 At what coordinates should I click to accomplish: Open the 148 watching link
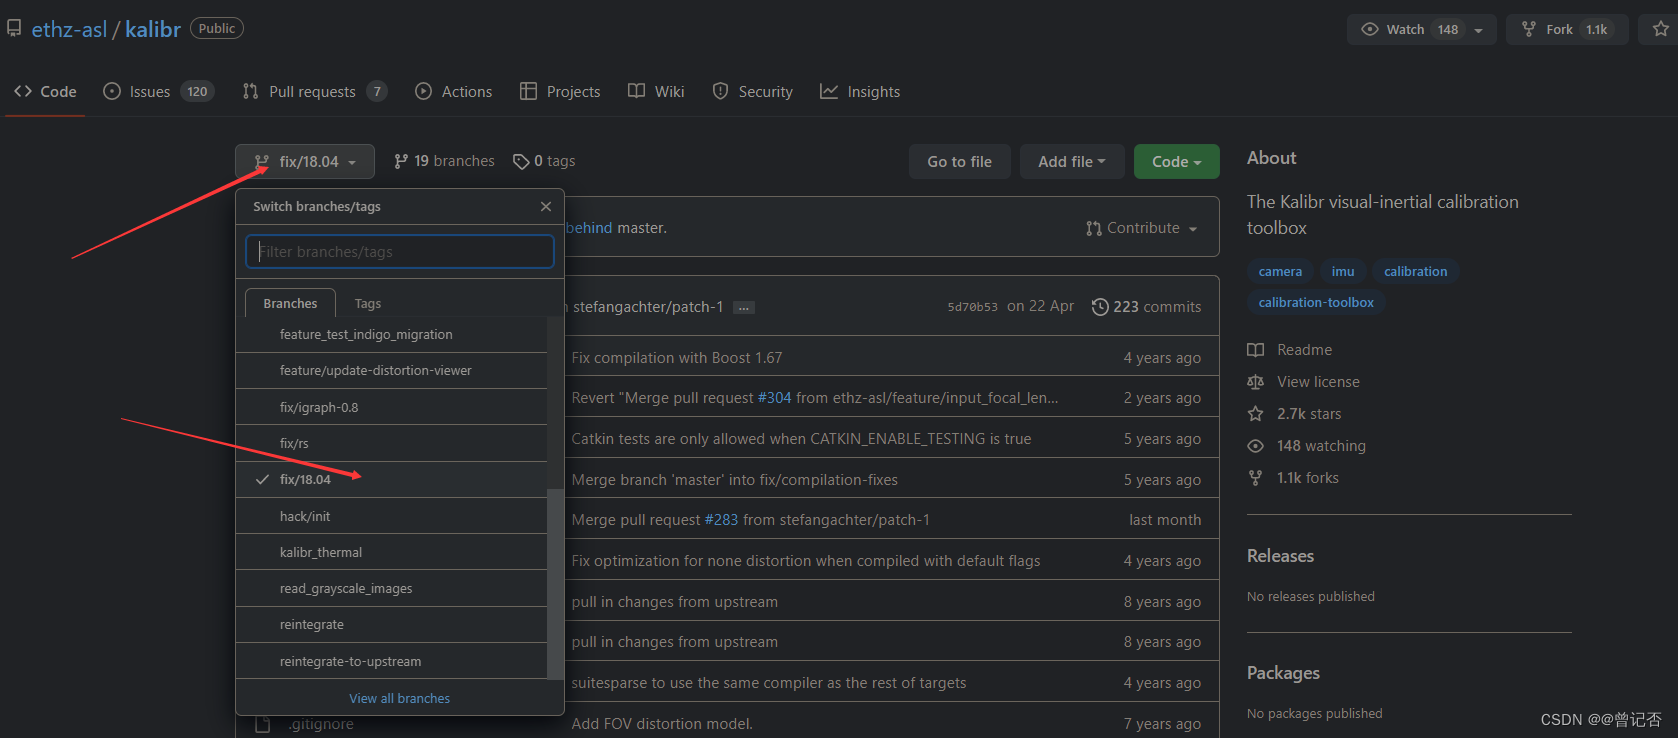click(x=1307, y=446)
